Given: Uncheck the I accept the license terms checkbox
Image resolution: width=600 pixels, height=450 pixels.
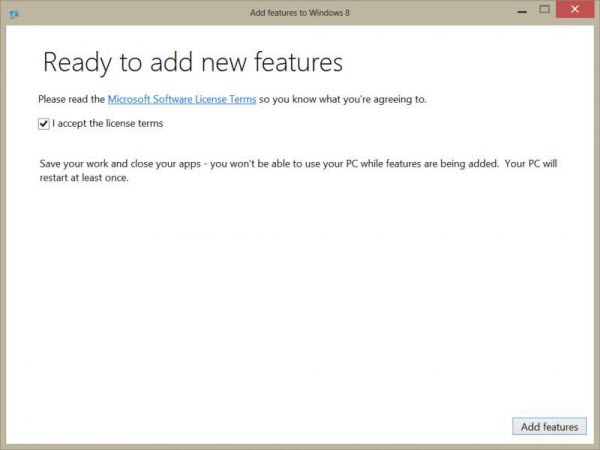Looking at the screenshot, I should click(x=44, y=124).
